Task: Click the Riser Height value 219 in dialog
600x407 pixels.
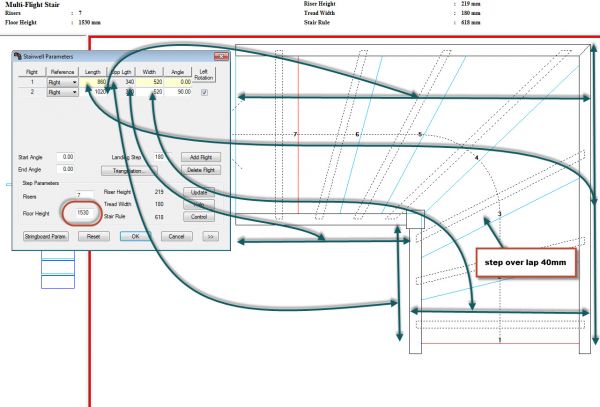Action: pyautogui.click(x=159, y=192)
